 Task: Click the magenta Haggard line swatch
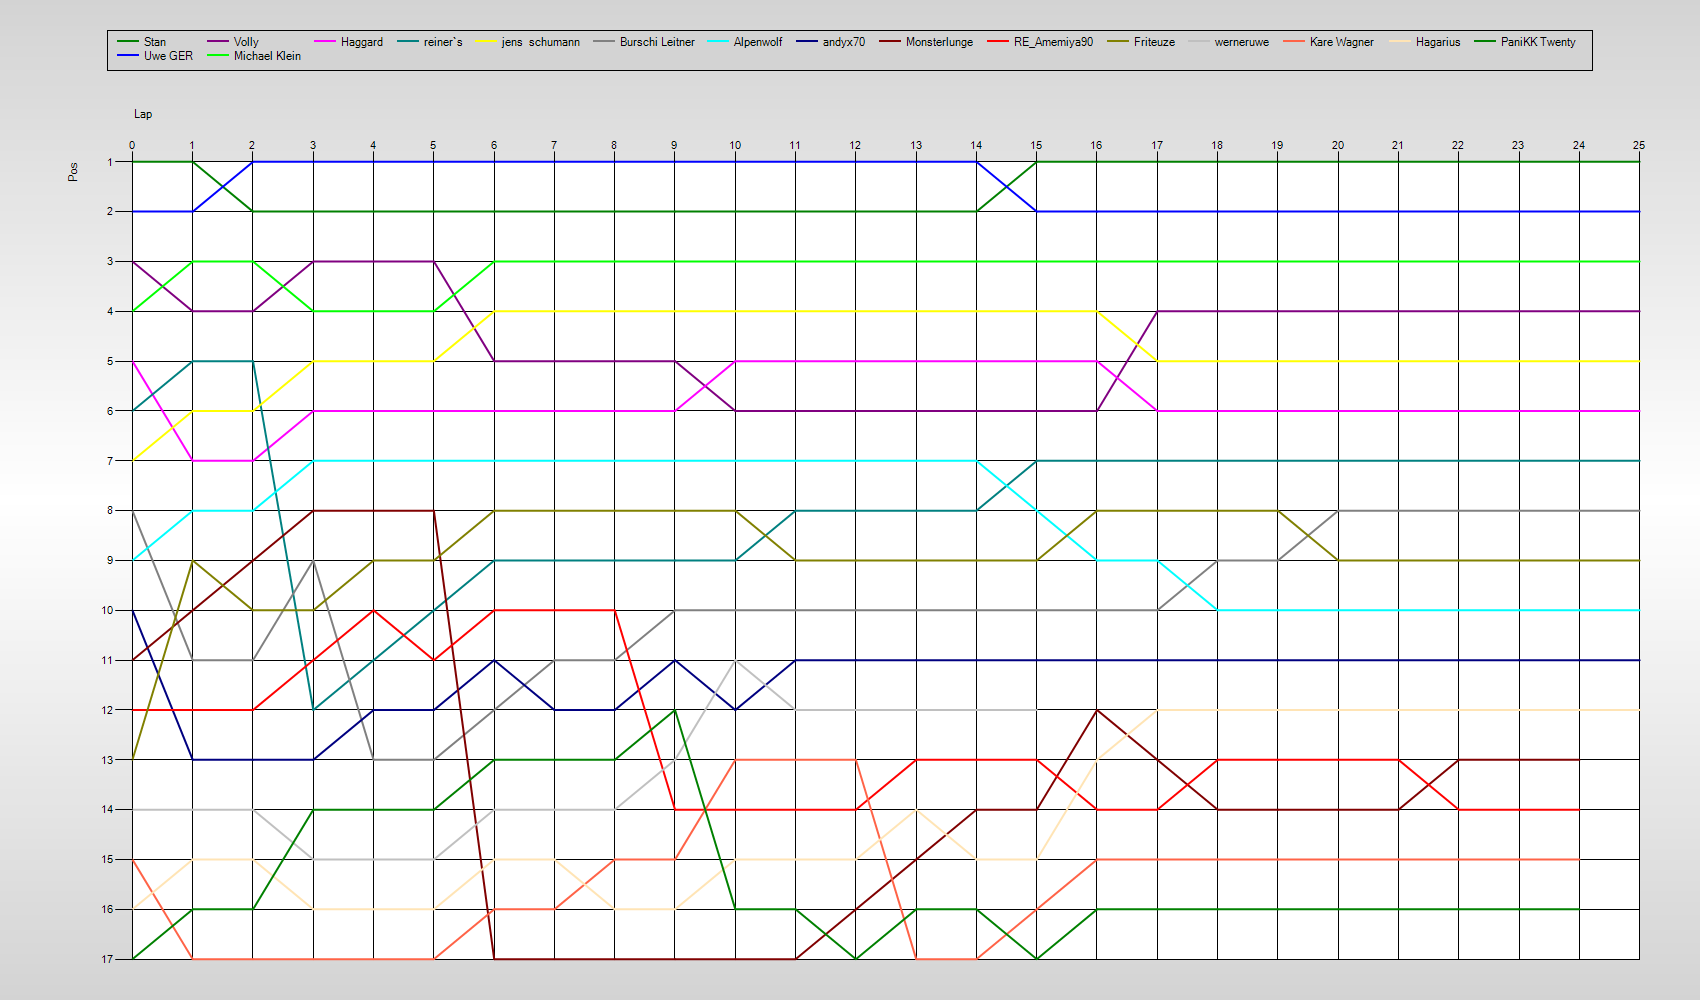pyautogui.click(x=326, y=42)
